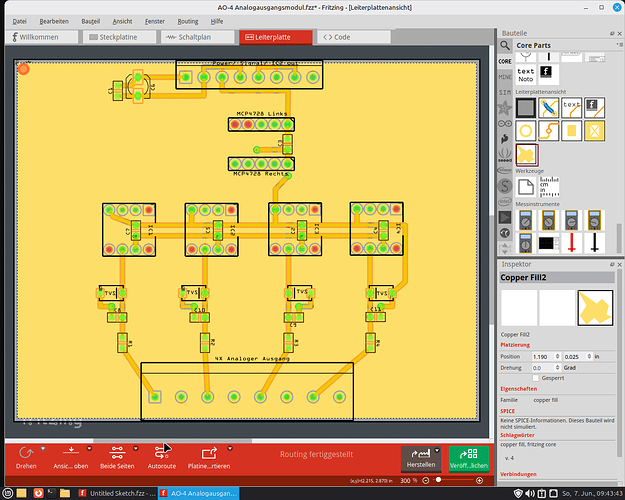Select the blank page note tool
The image size is (625, 500).
[x=526, y=187]
